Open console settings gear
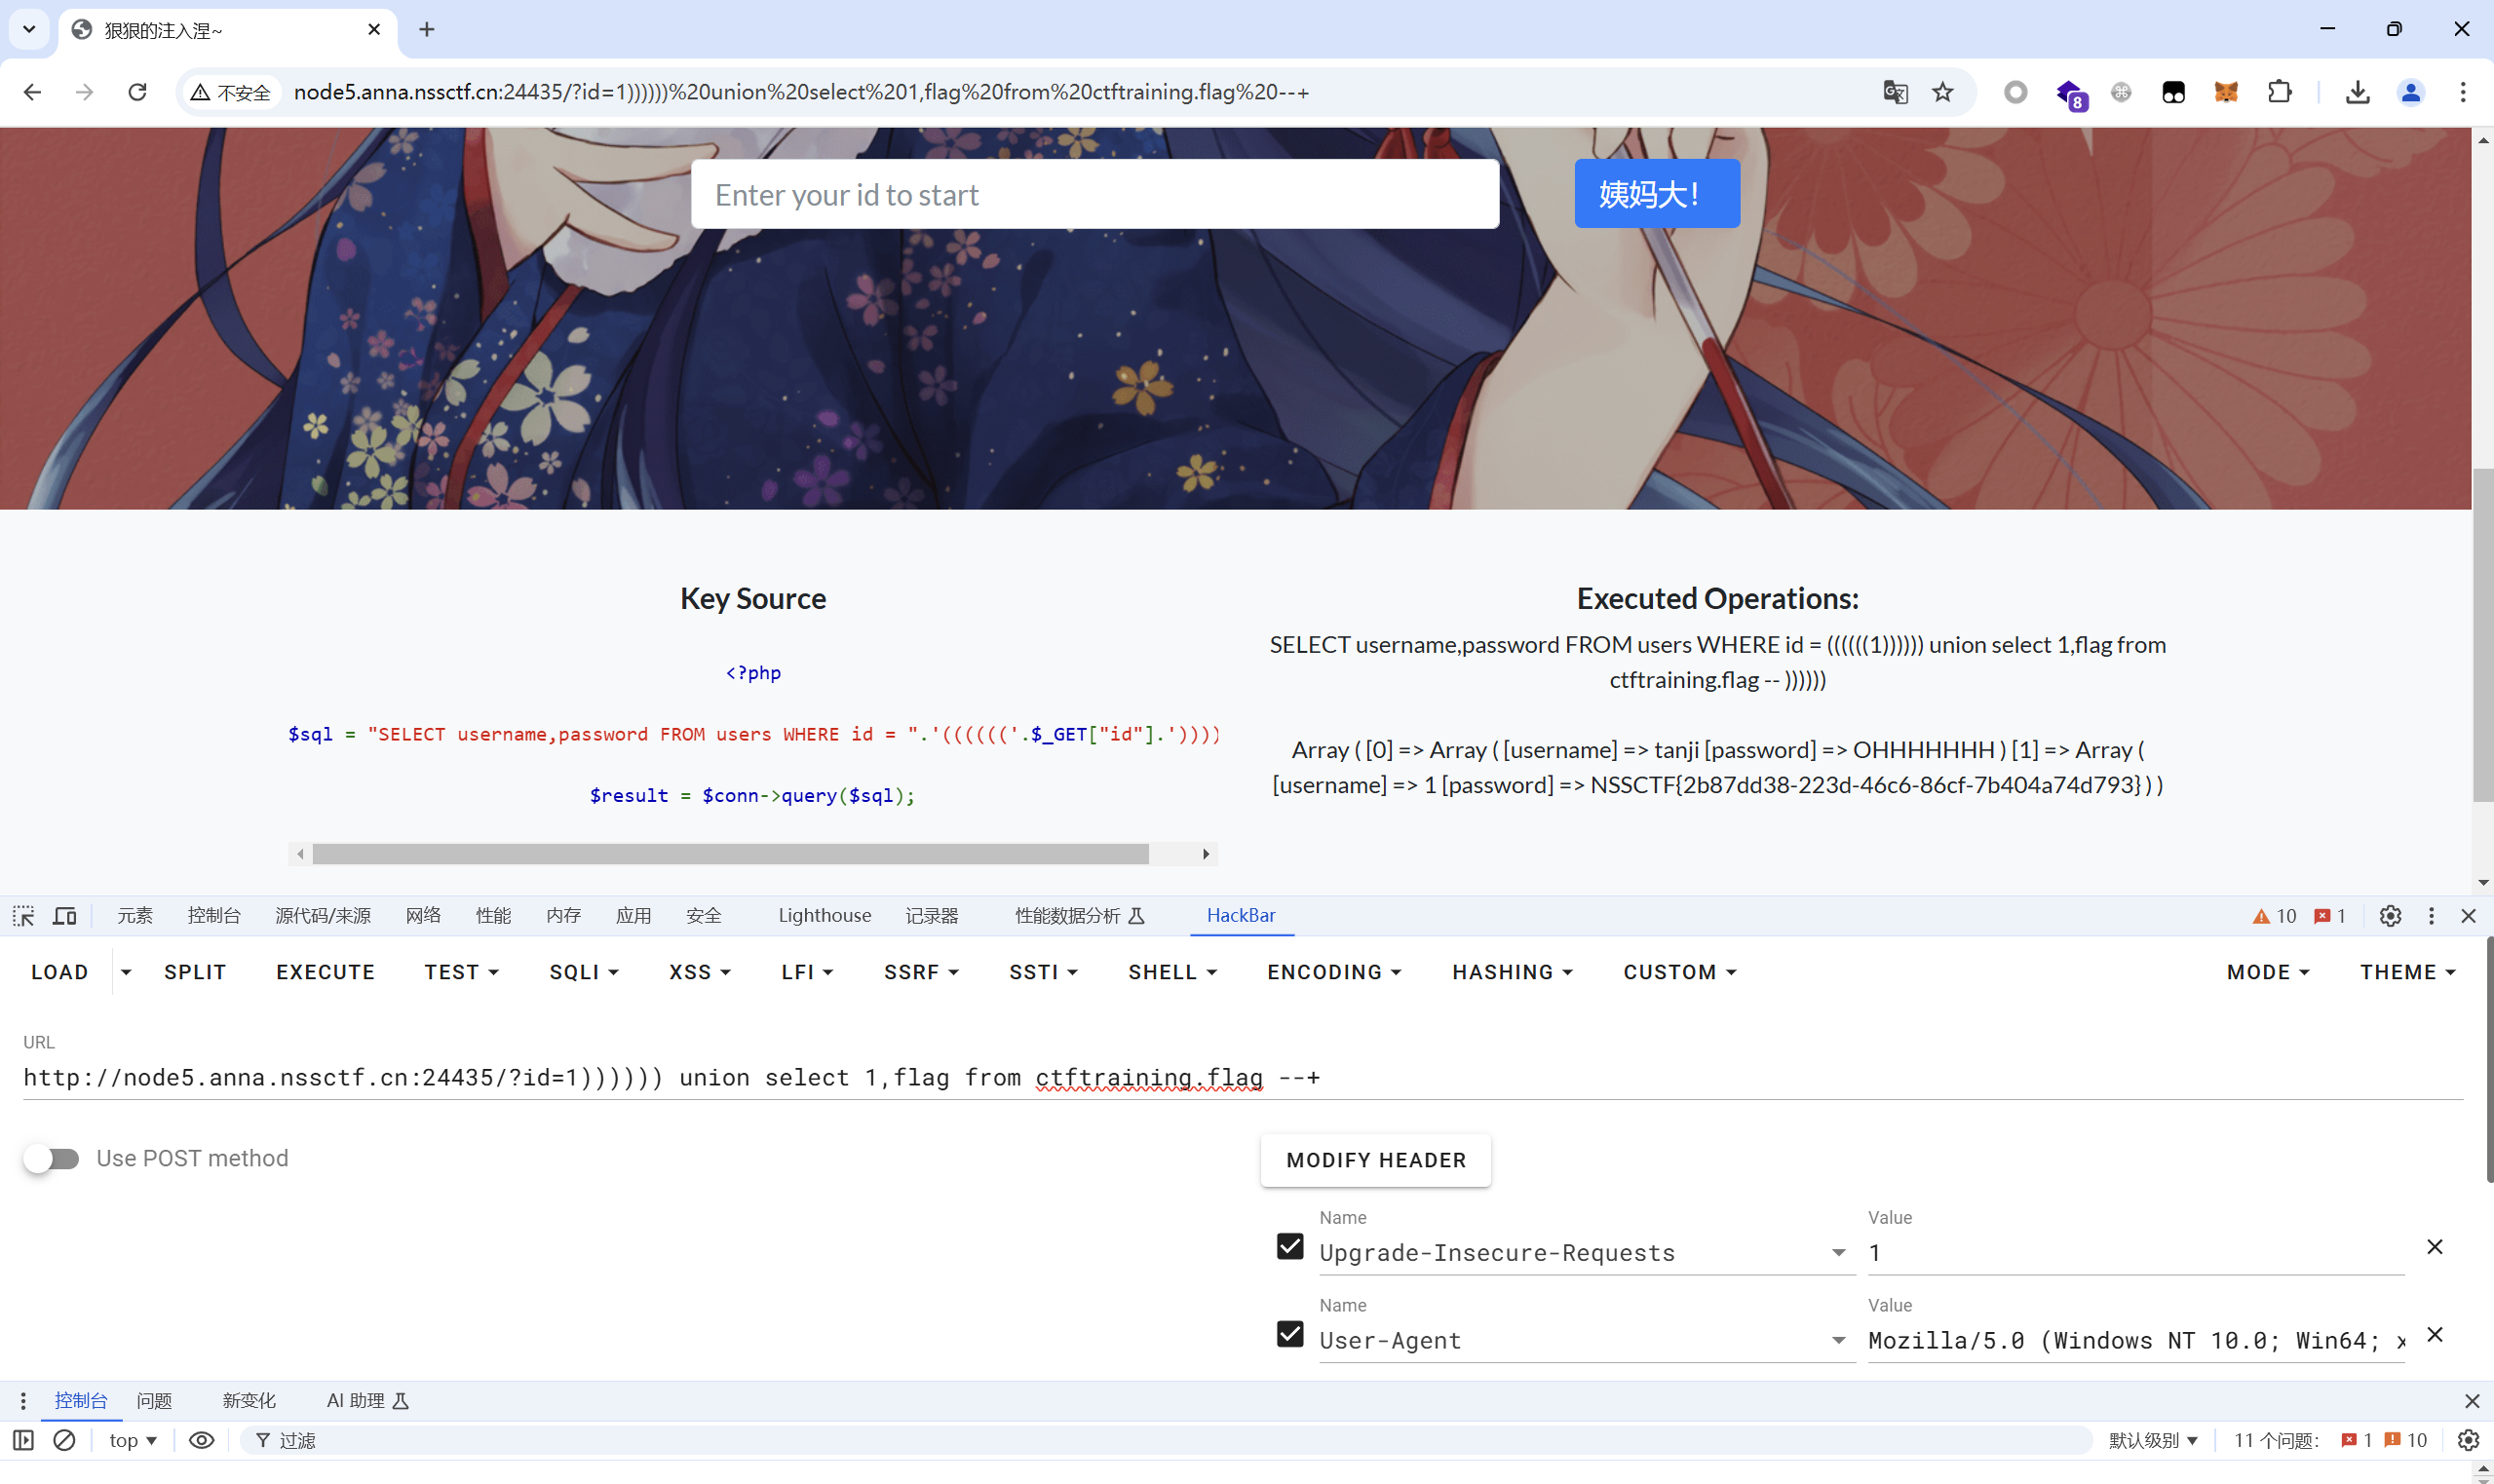Viewport: 2494px width, 1484px height. (x=2468, y=1440)
